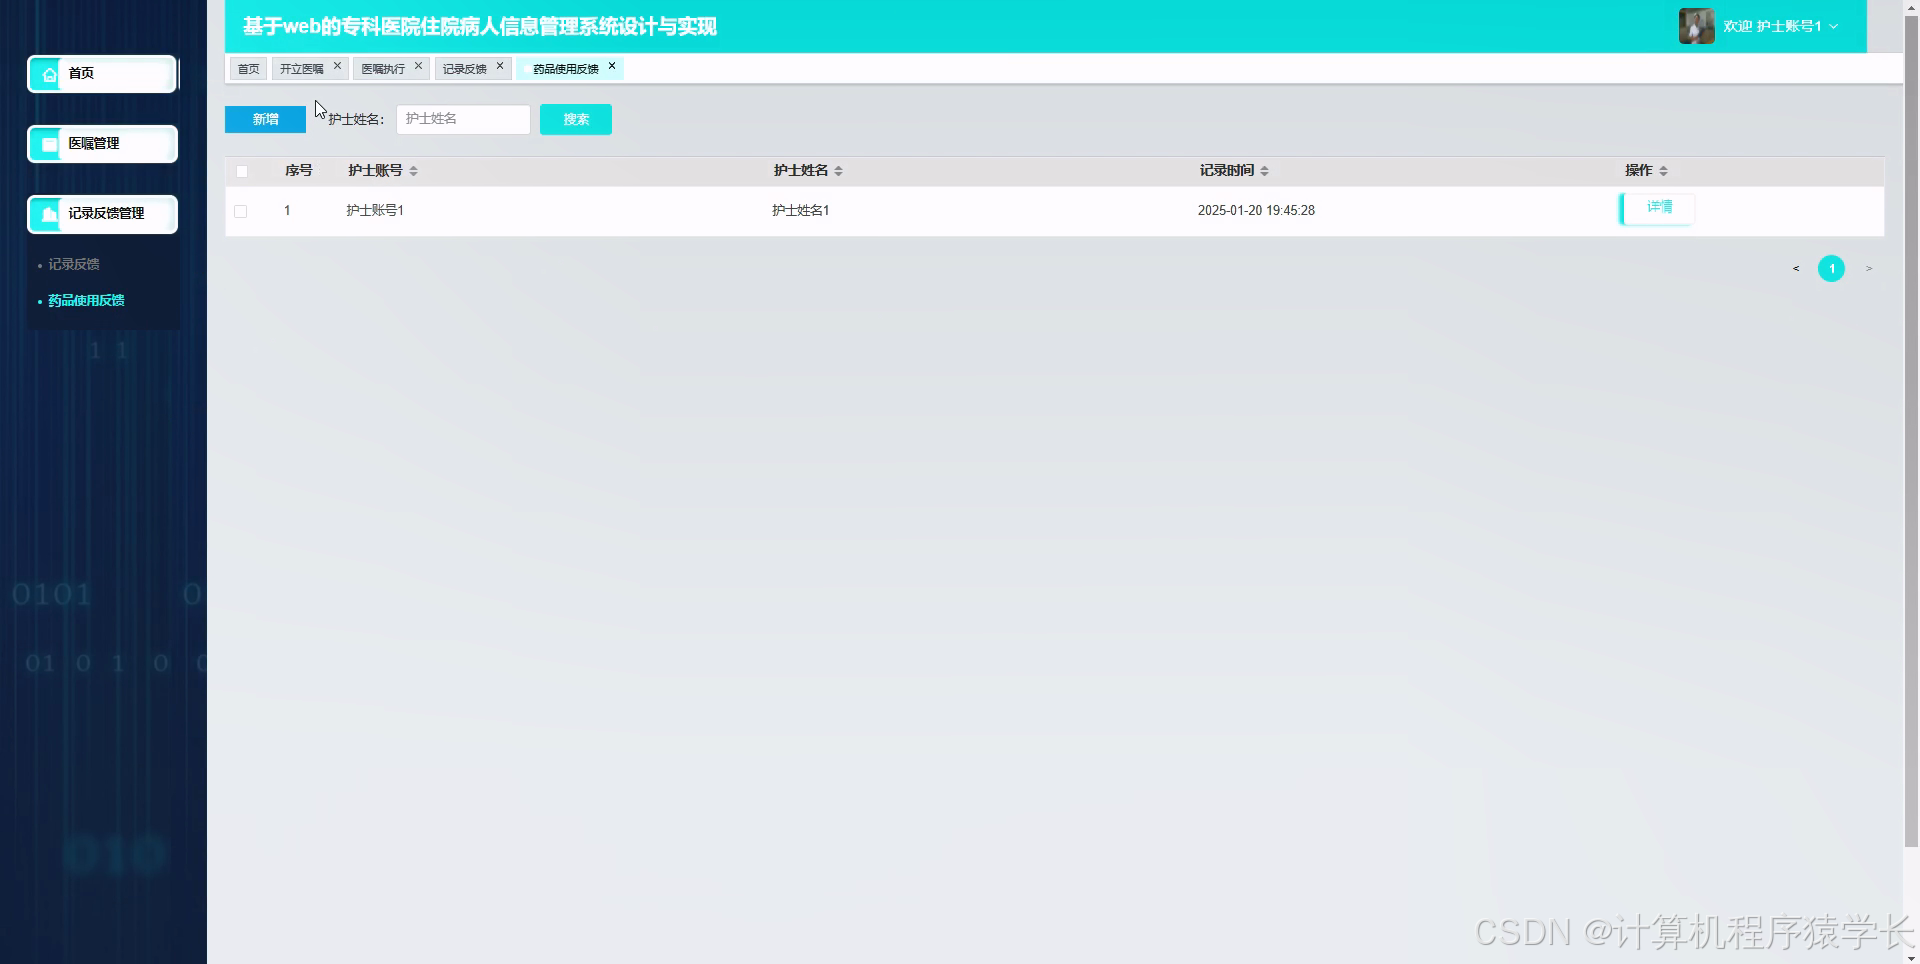
Task: Open 首页 in the sidebar menu
Action: click(102, 74)
